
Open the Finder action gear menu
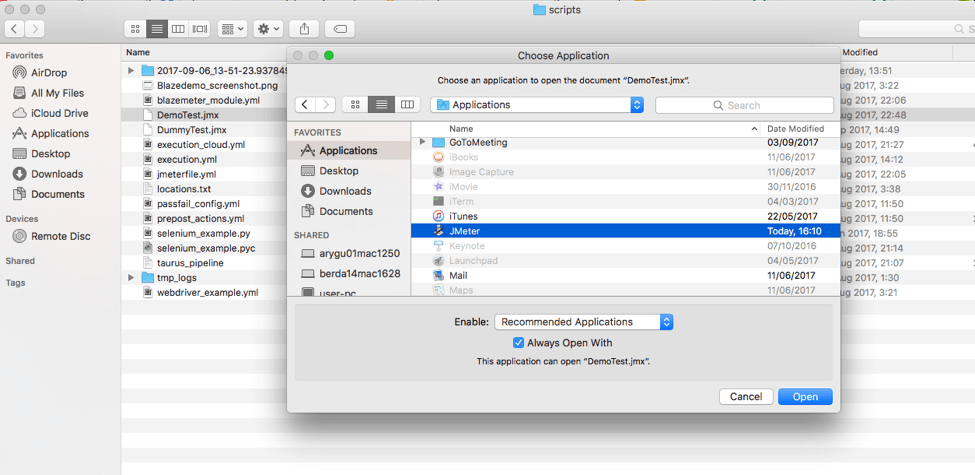(x=268, y=29)
